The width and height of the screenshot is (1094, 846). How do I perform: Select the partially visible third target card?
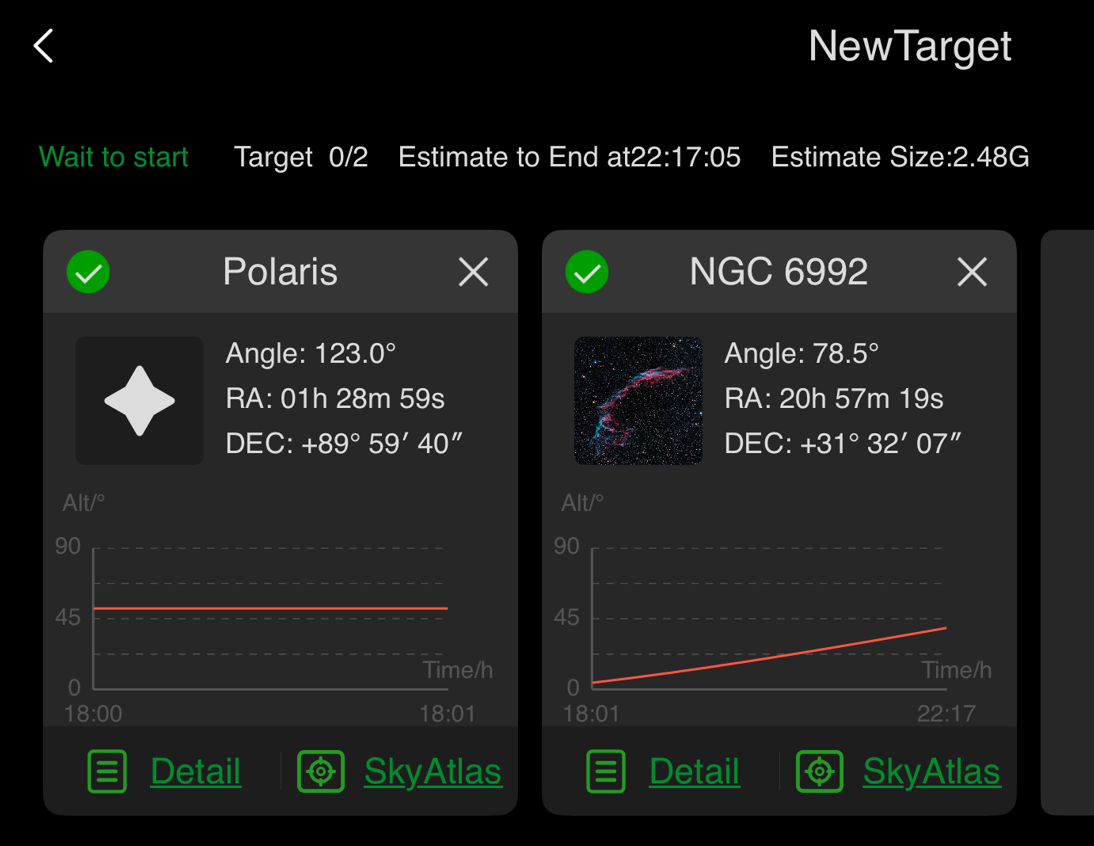click(1067, 522)
